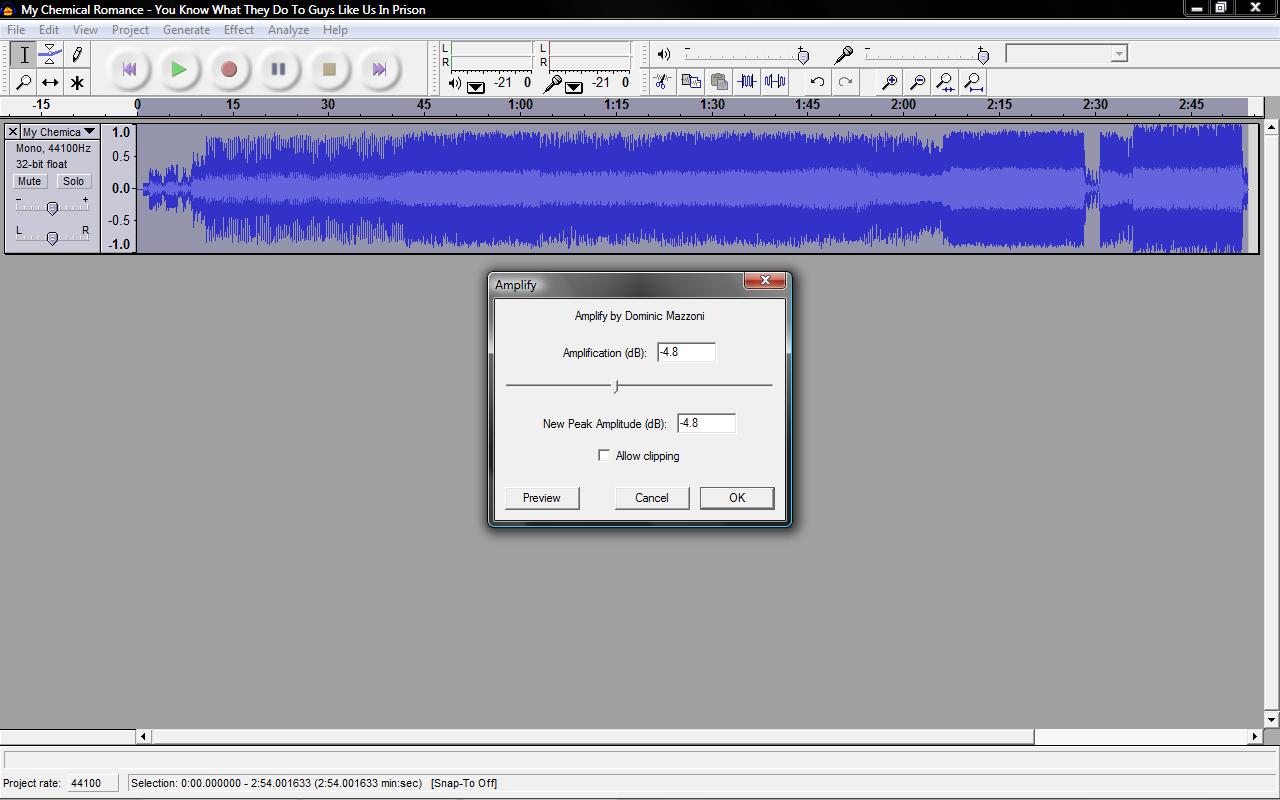Click the 1:00 mark on timeline ruler
1280x800 pixels.
520,105
